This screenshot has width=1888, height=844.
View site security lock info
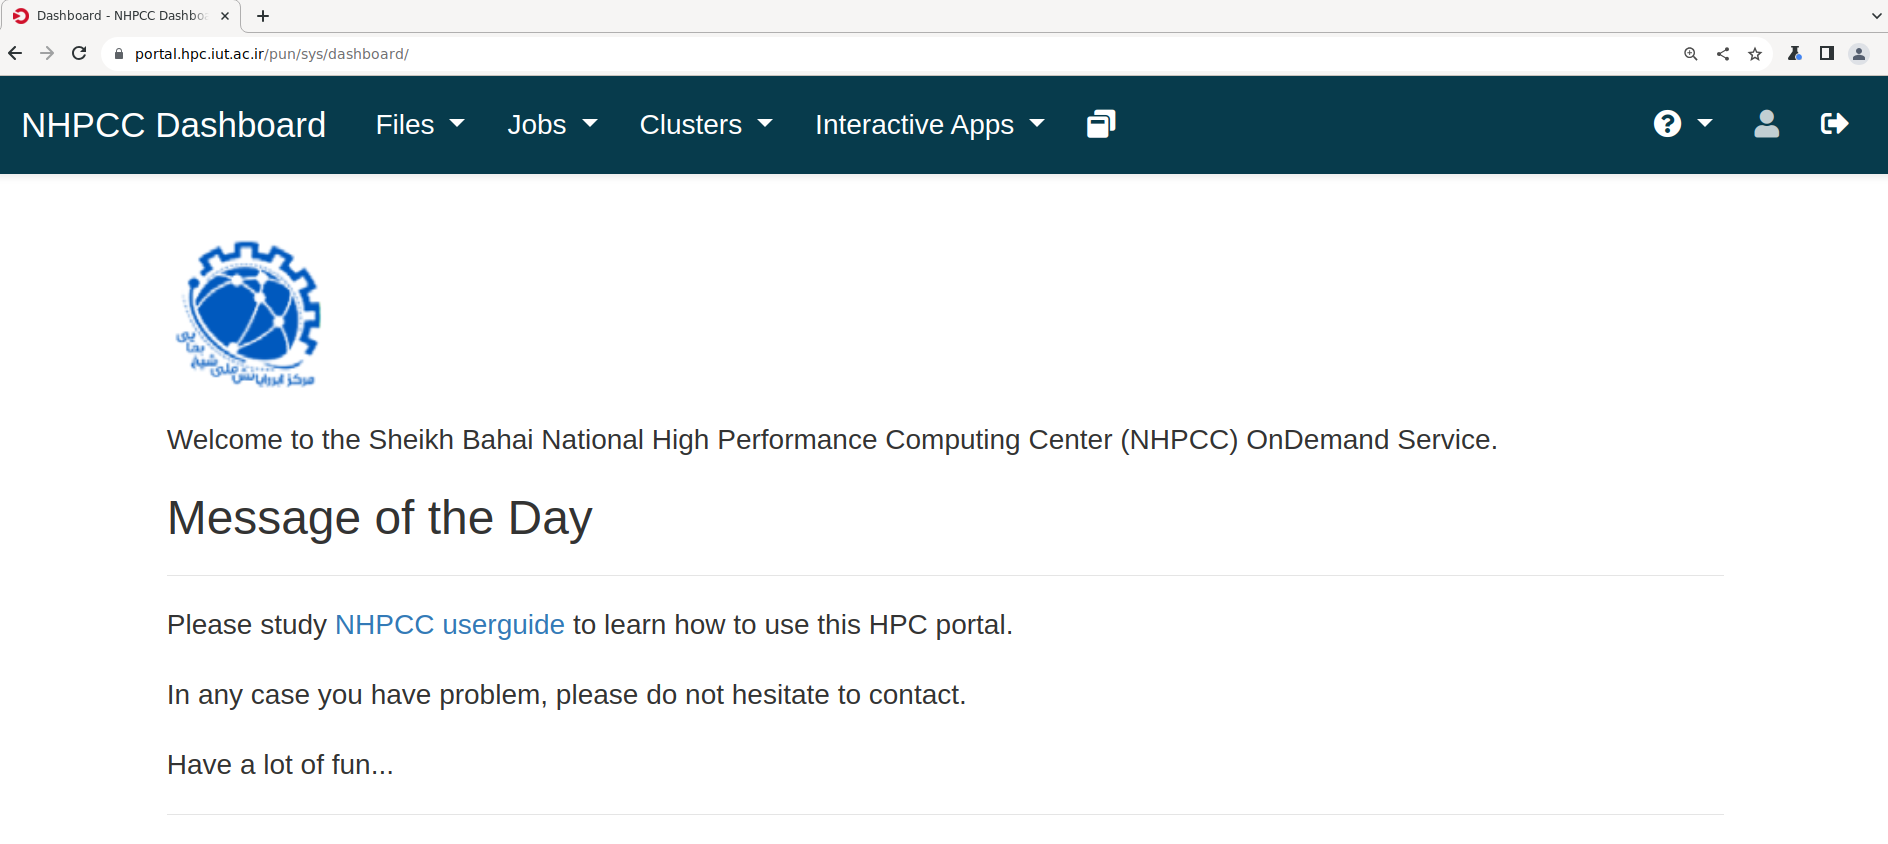tap(119, 54)
